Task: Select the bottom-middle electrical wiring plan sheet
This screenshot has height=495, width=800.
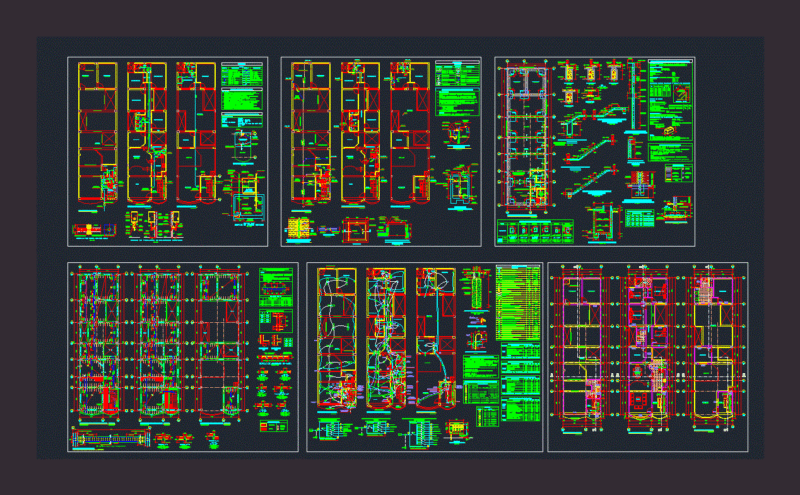Action: click(x=424, y=357)
